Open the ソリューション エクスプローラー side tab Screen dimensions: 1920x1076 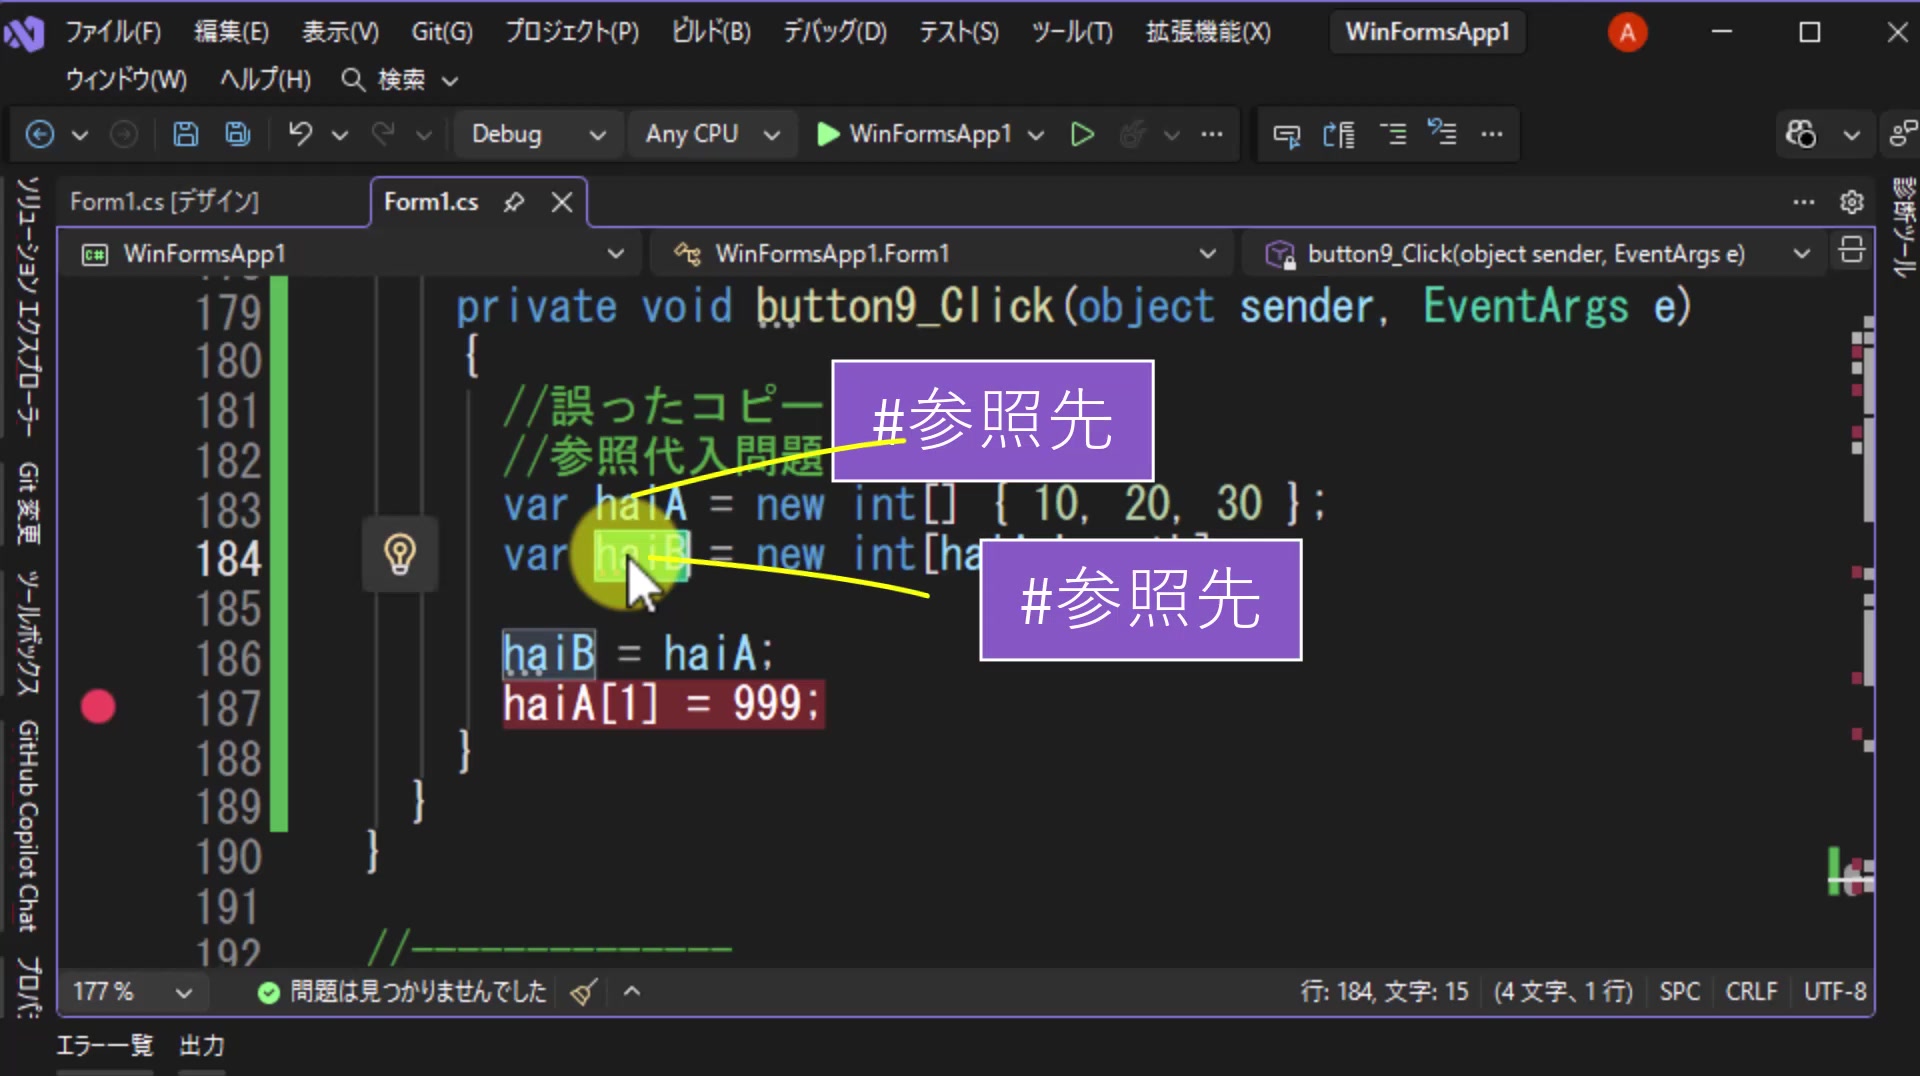pos(28,306)
